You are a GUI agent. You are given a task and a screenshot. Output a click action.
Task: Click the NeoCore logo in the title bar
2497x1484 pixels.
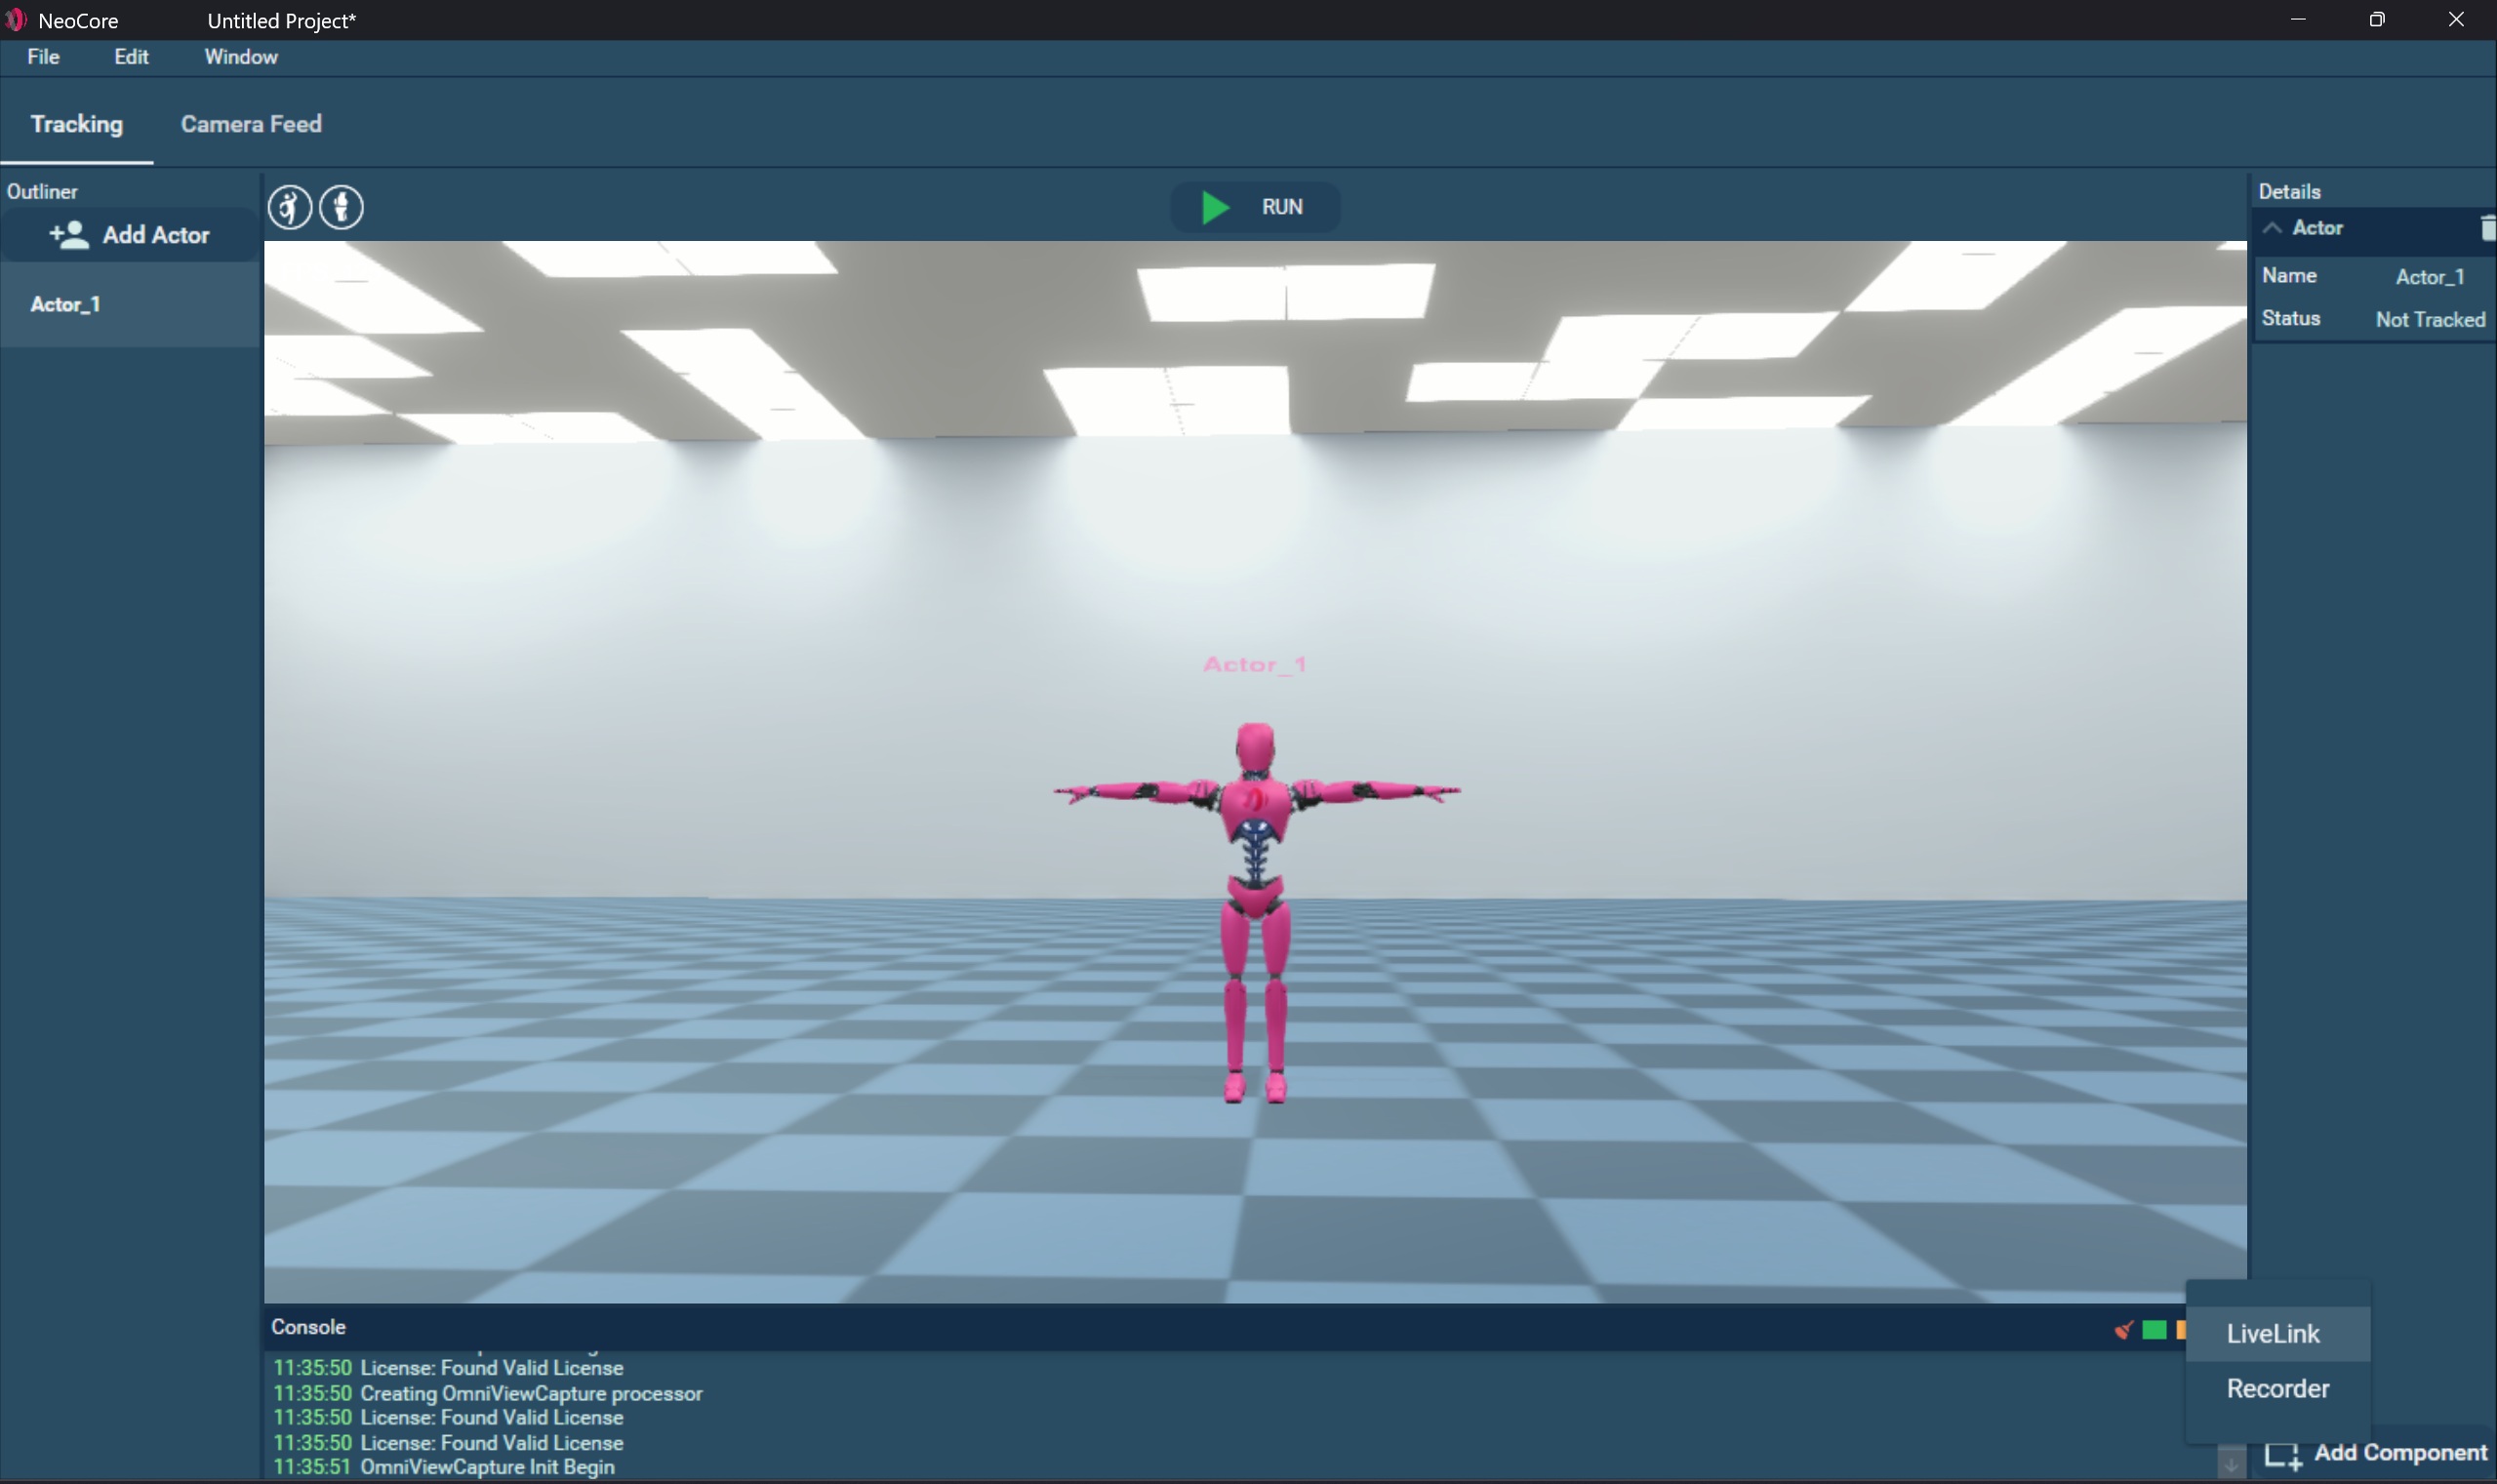(x=15, y=20)
